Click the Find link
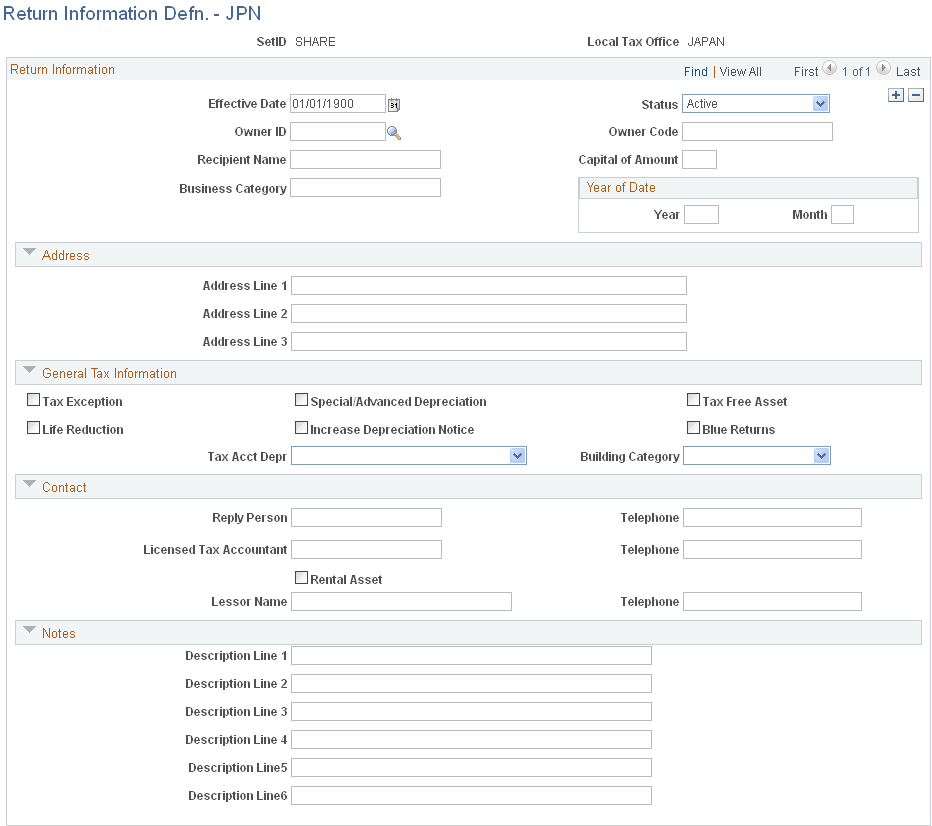Screen dimensions: 932x826 (696, 71)
